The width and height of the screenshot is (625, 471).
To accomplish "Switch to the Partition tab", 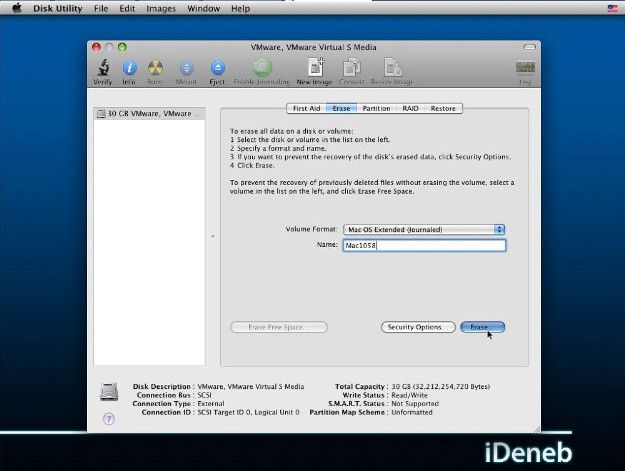I will pos(376,108).
